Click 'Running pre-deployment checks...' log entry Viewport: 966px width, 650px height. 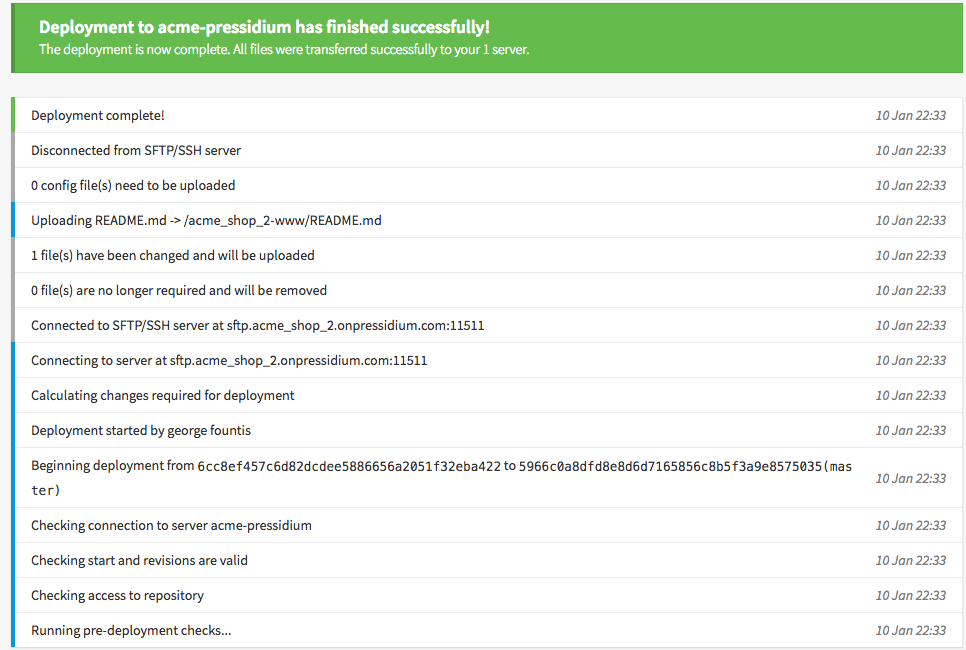[x=487, y=630]
